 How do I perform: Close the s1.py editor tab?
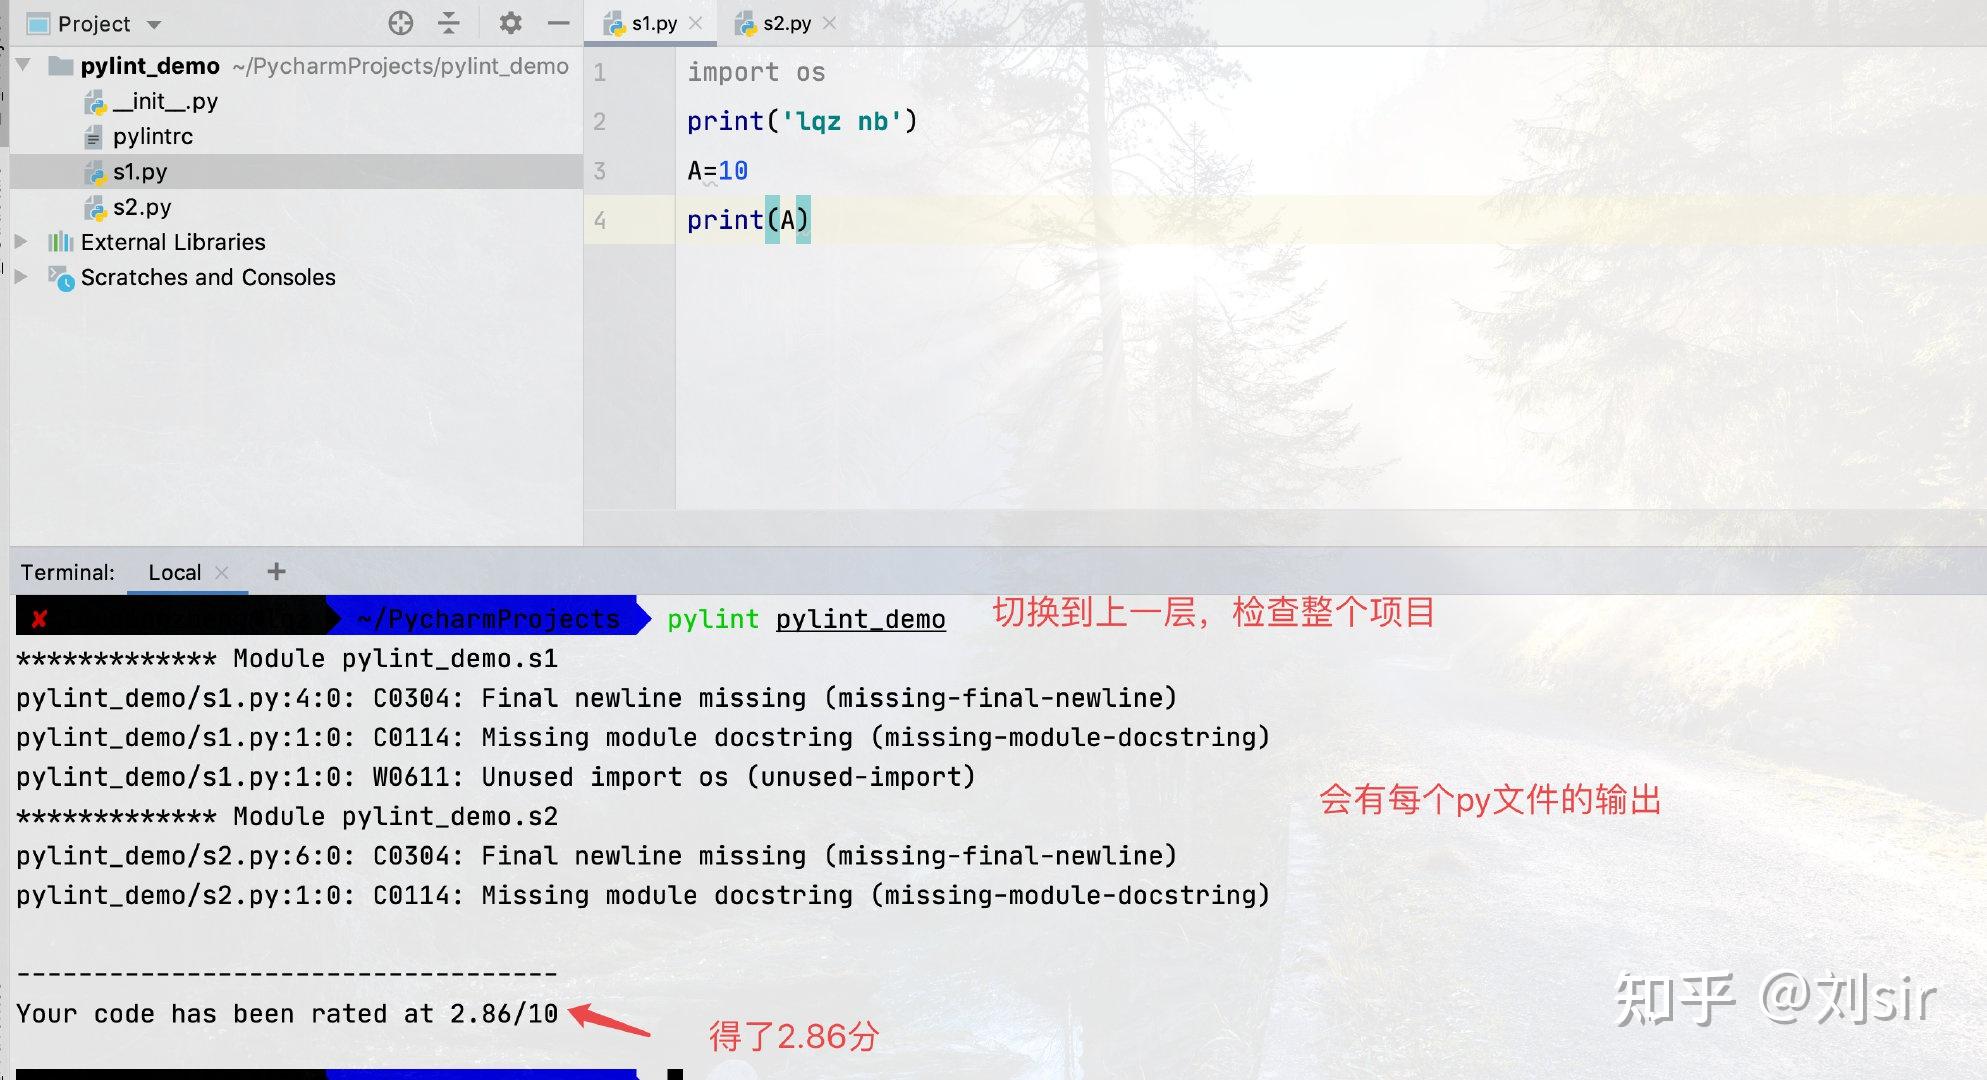click(695, 22)
